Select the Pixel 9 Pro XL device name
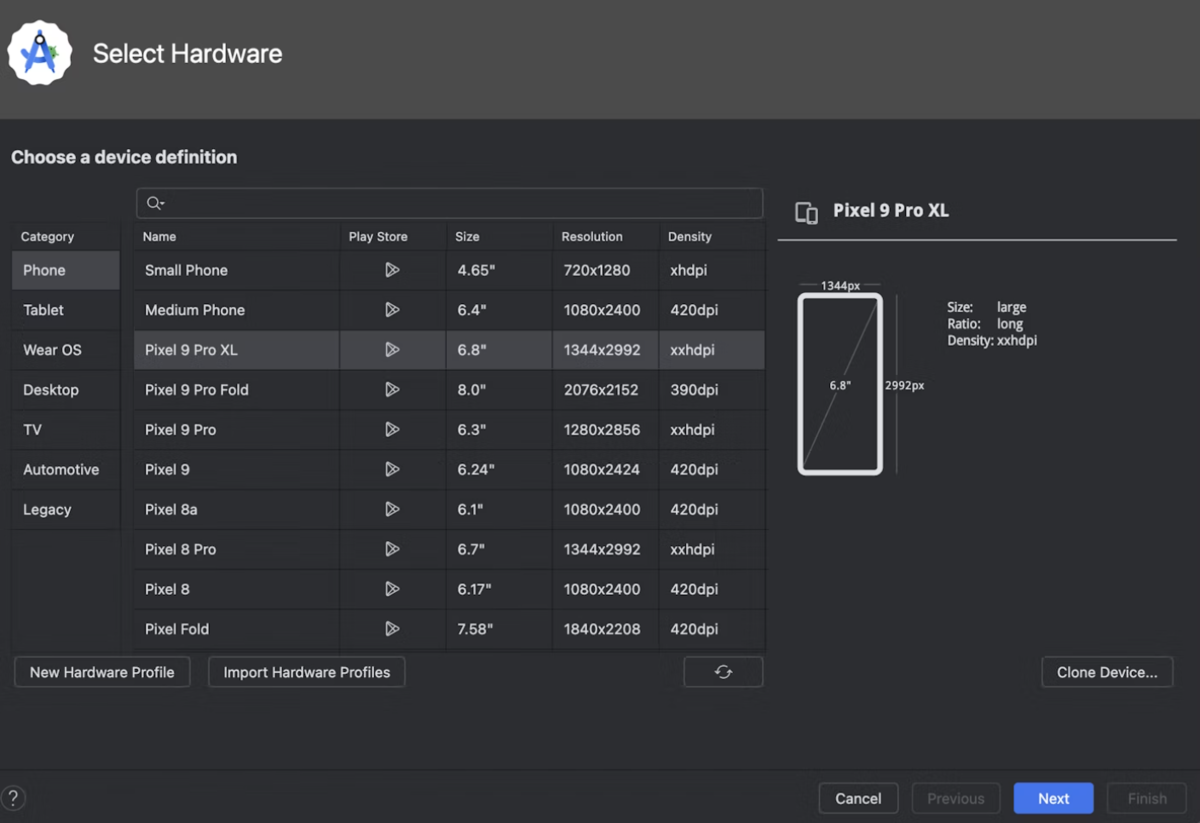1200x823 pixels. (191, 350)
